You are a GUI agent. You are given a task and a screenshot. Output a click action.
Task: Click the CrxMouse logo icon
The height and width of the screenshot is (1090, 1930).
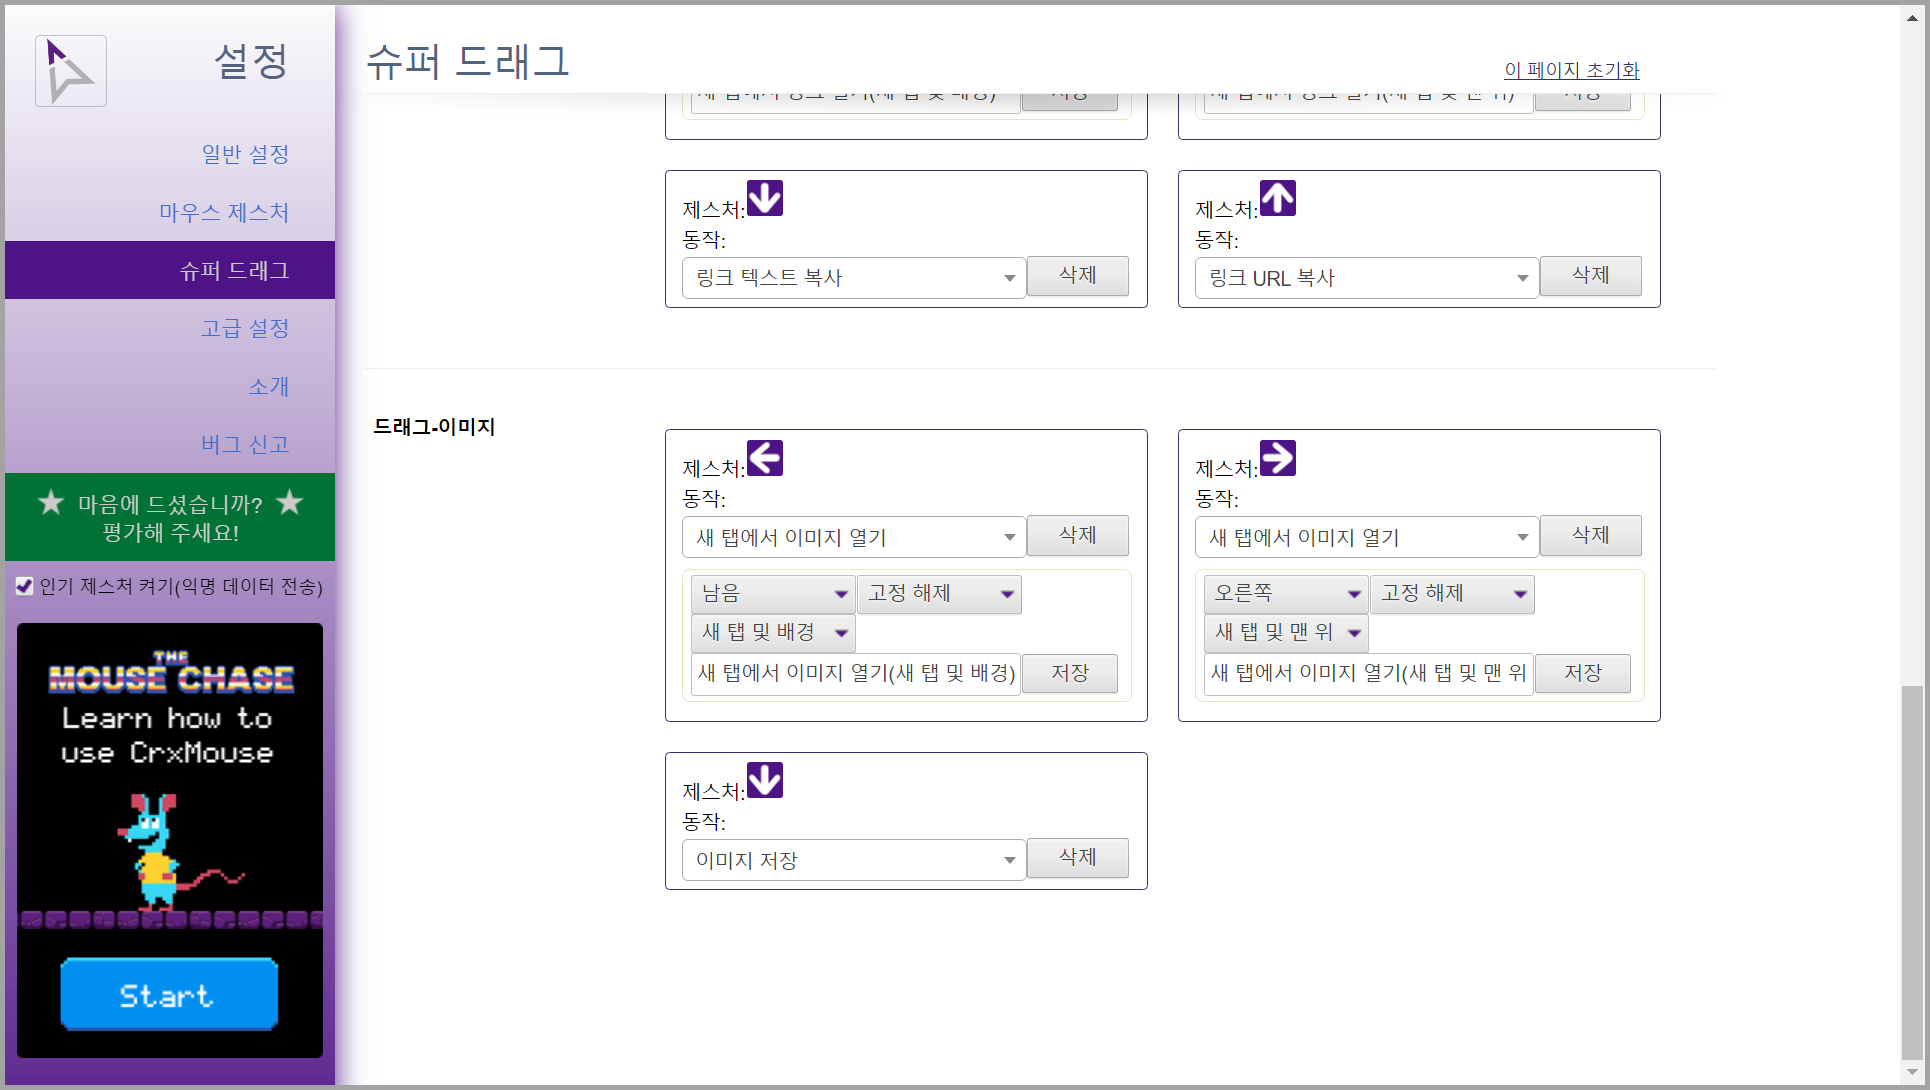[x=70, y=71]
